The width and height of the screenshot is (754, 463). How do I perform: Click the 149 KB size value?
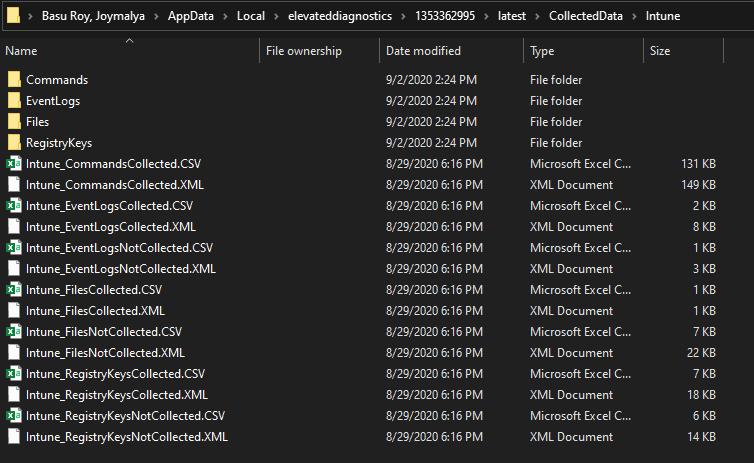pyautogui.click(x=698, y=185)
